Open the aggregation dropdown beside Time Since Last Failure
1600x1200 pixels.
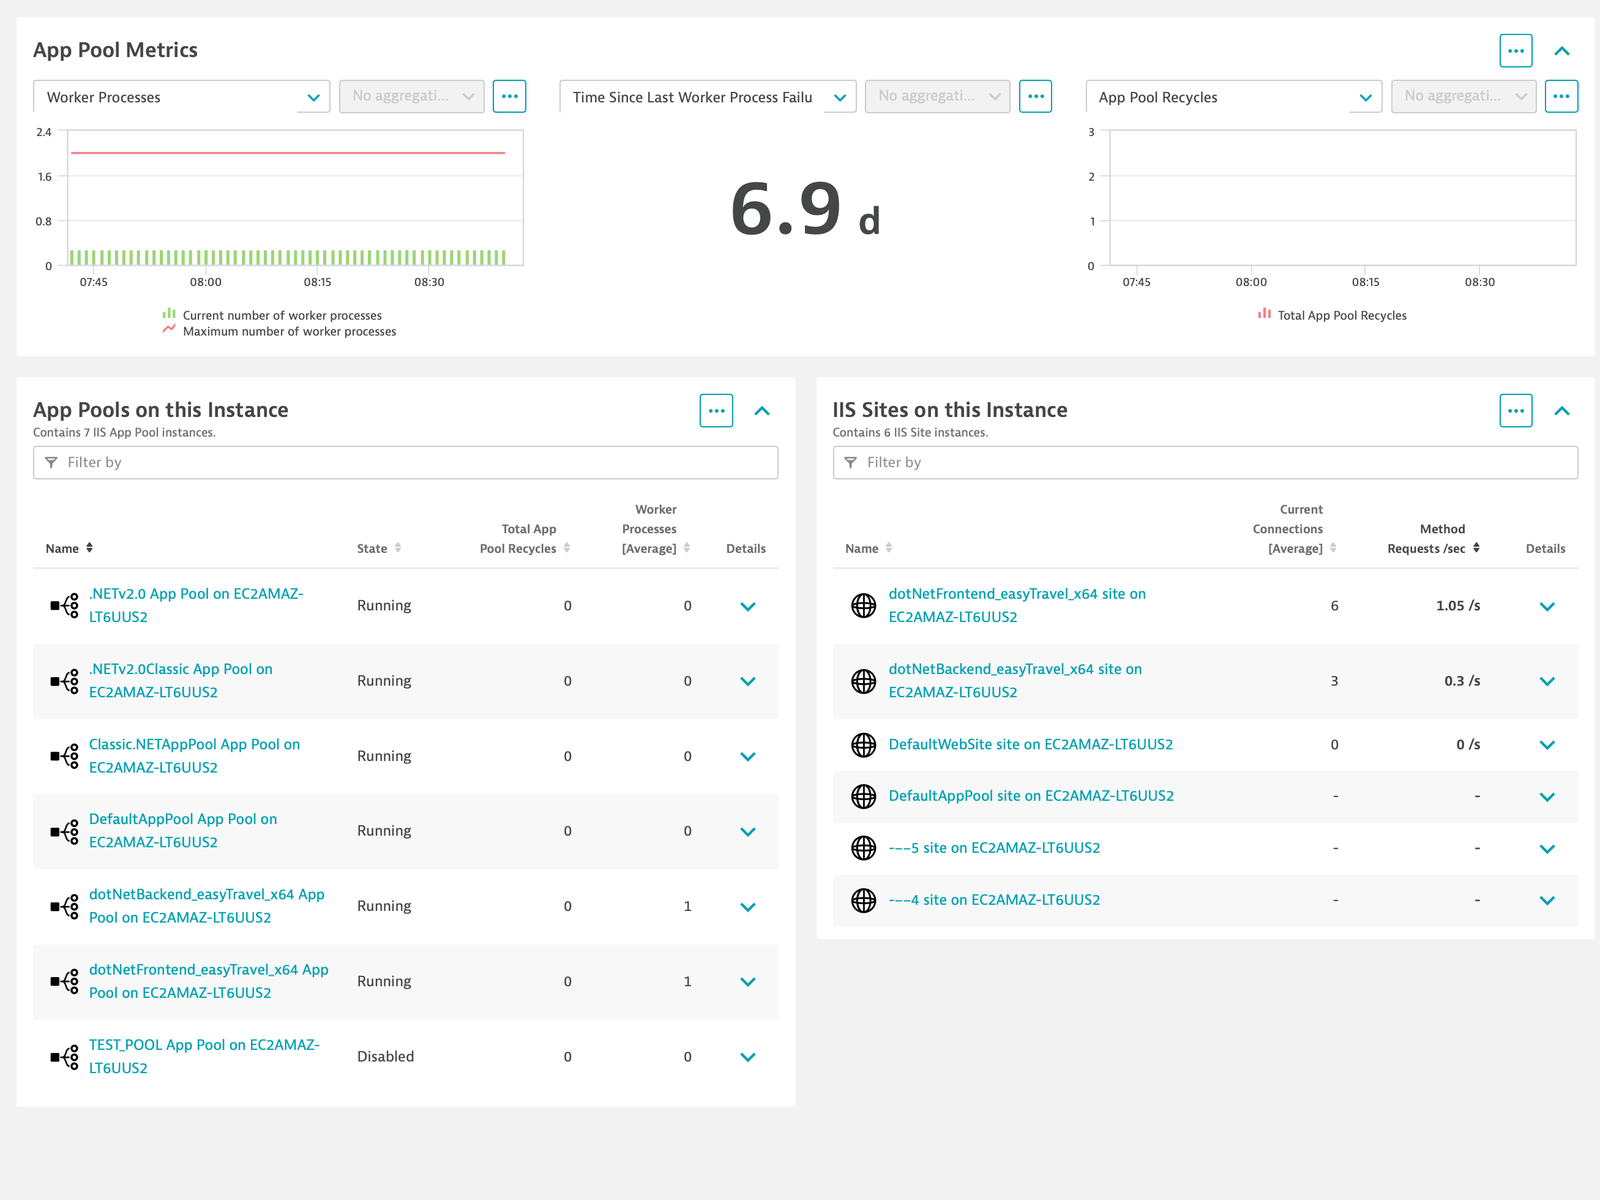tap(938, 97)
